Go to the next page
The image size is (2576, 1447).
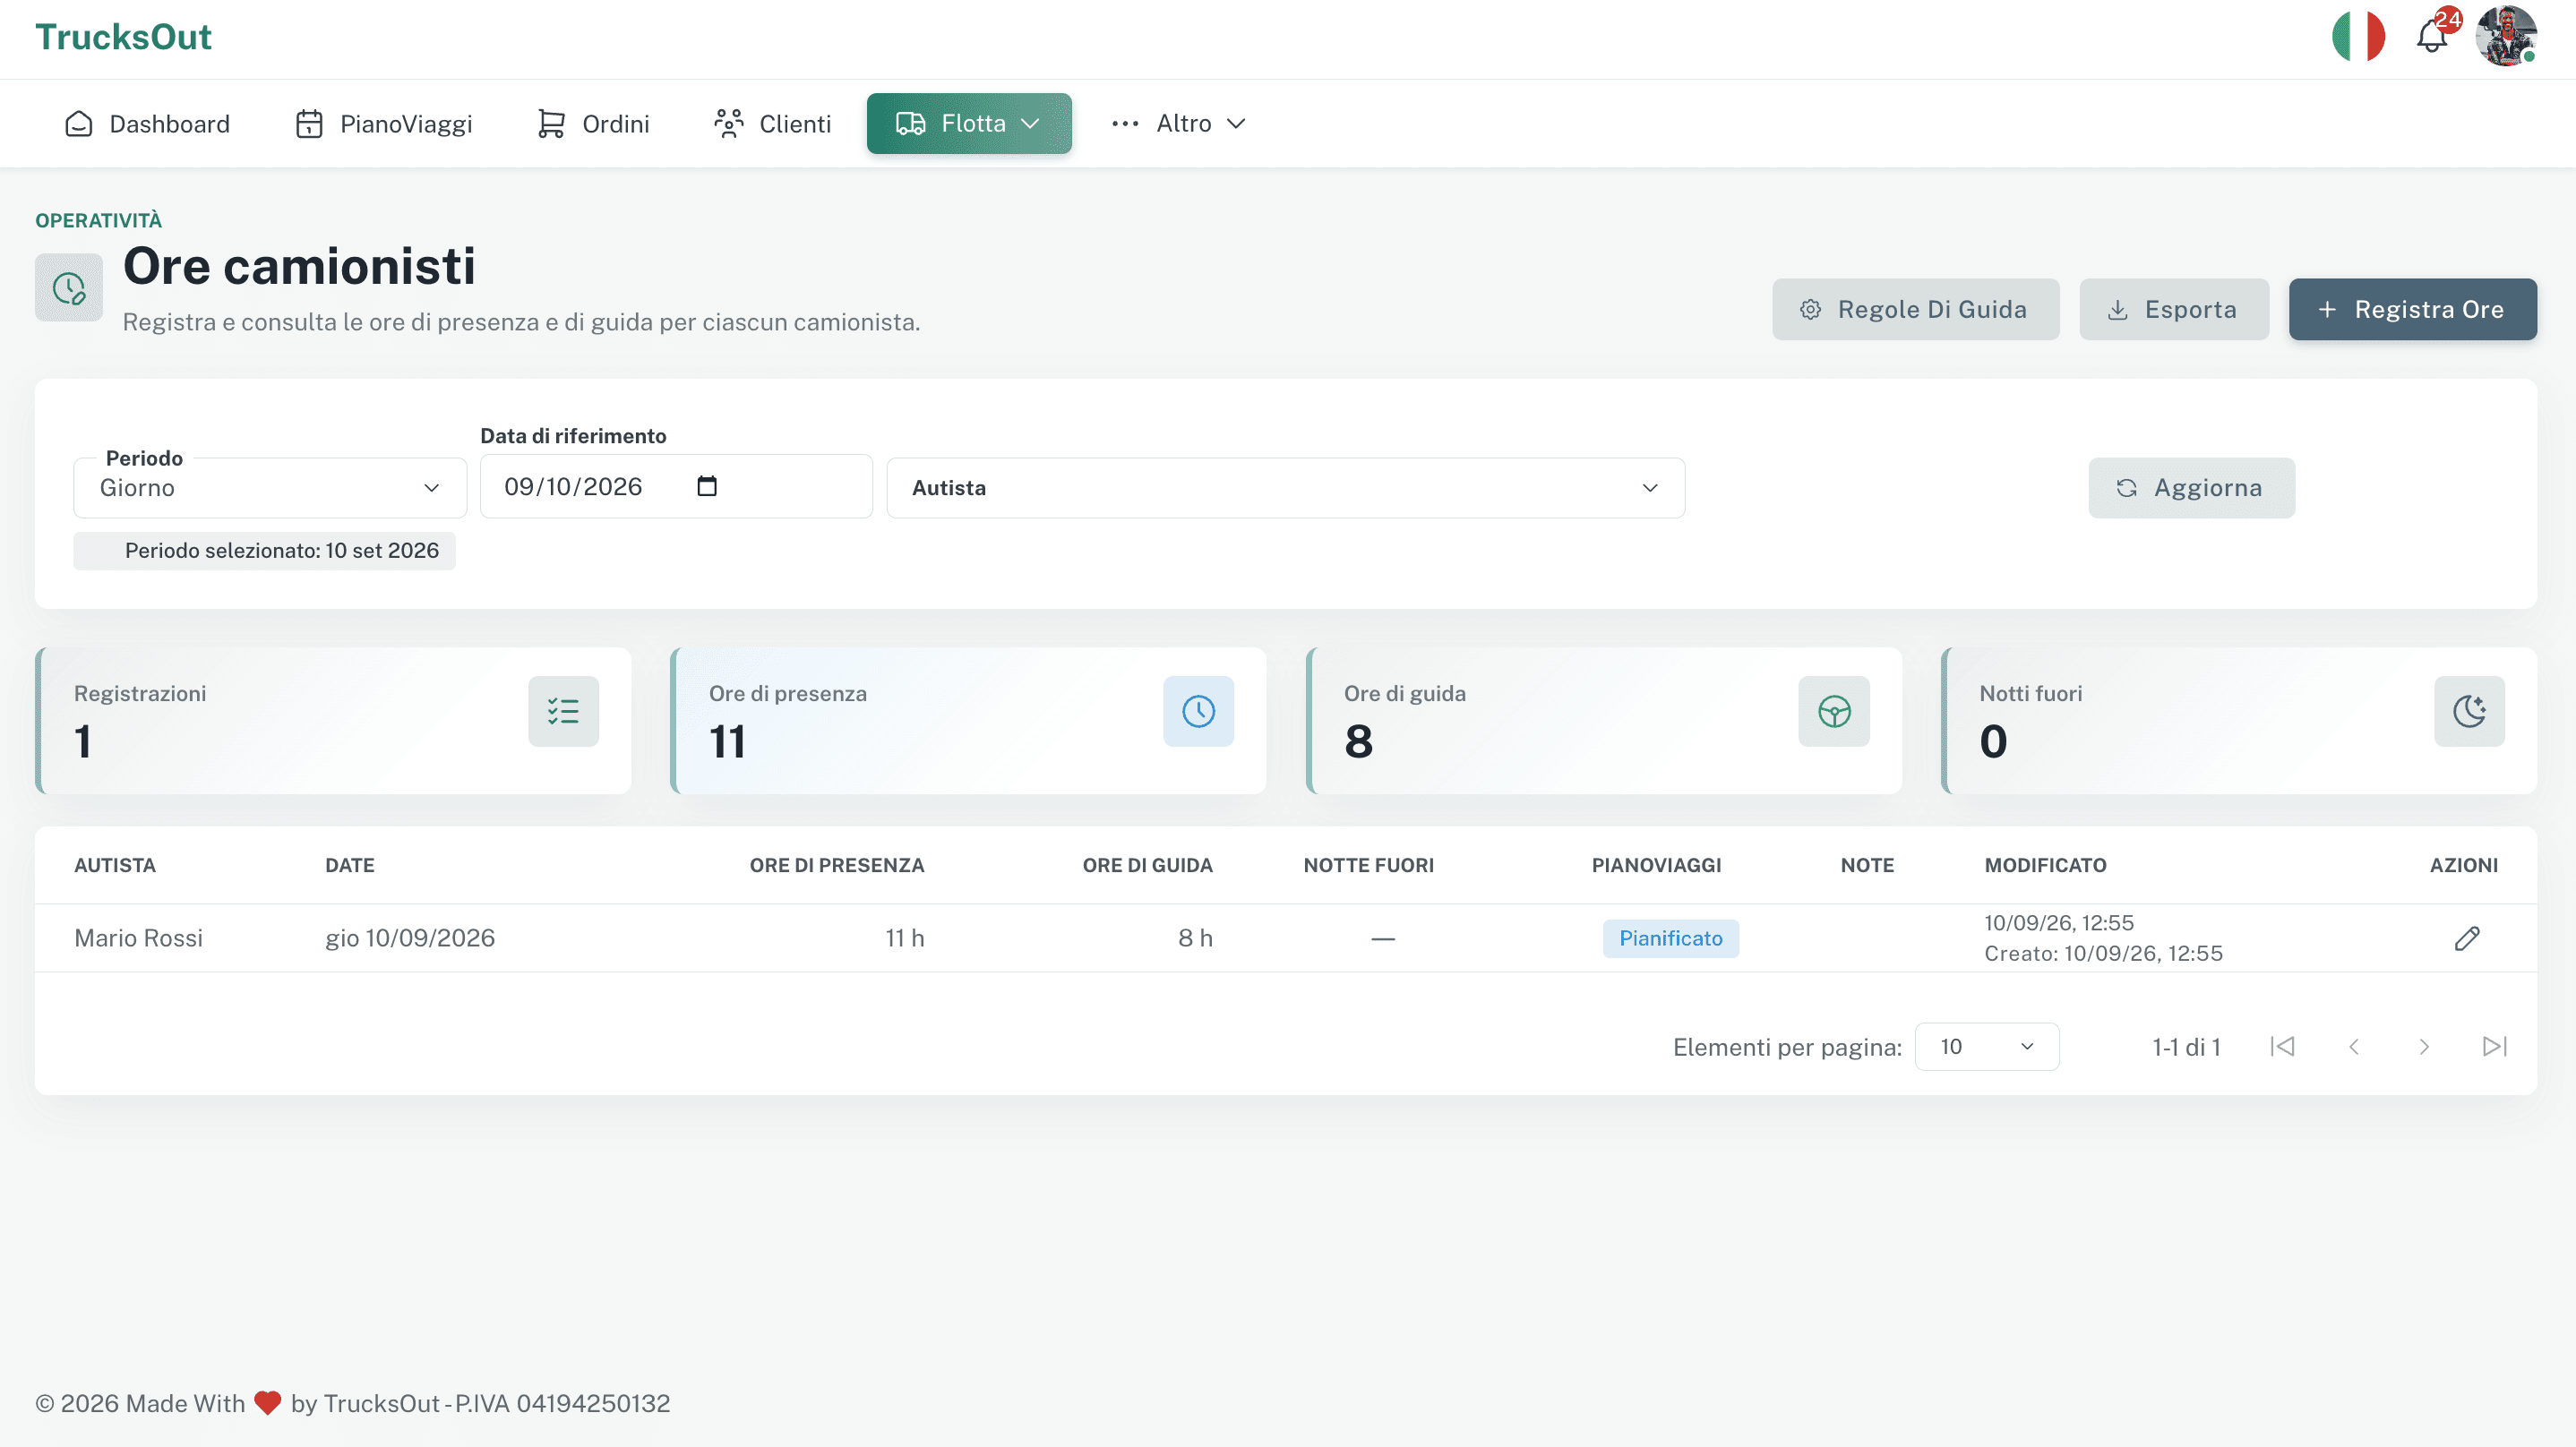(x=2424, y=1046)
